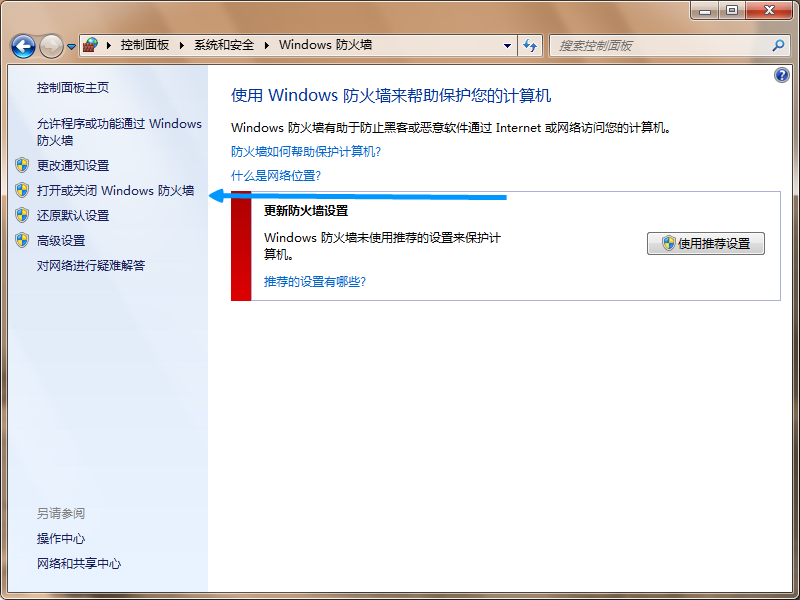Minimize the firewall window
Screen dimensions: 800x600
(x=705, y=10)
